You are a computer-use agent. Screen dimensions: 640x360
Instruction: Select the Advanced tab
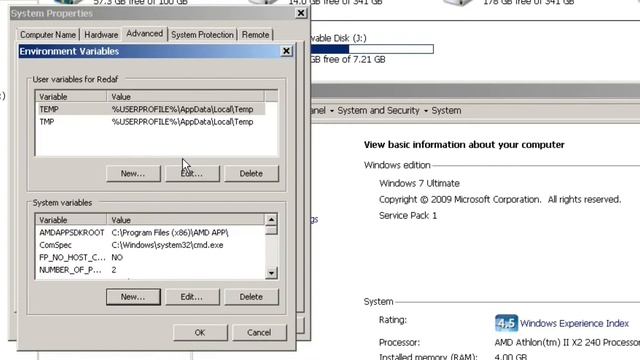144,33
